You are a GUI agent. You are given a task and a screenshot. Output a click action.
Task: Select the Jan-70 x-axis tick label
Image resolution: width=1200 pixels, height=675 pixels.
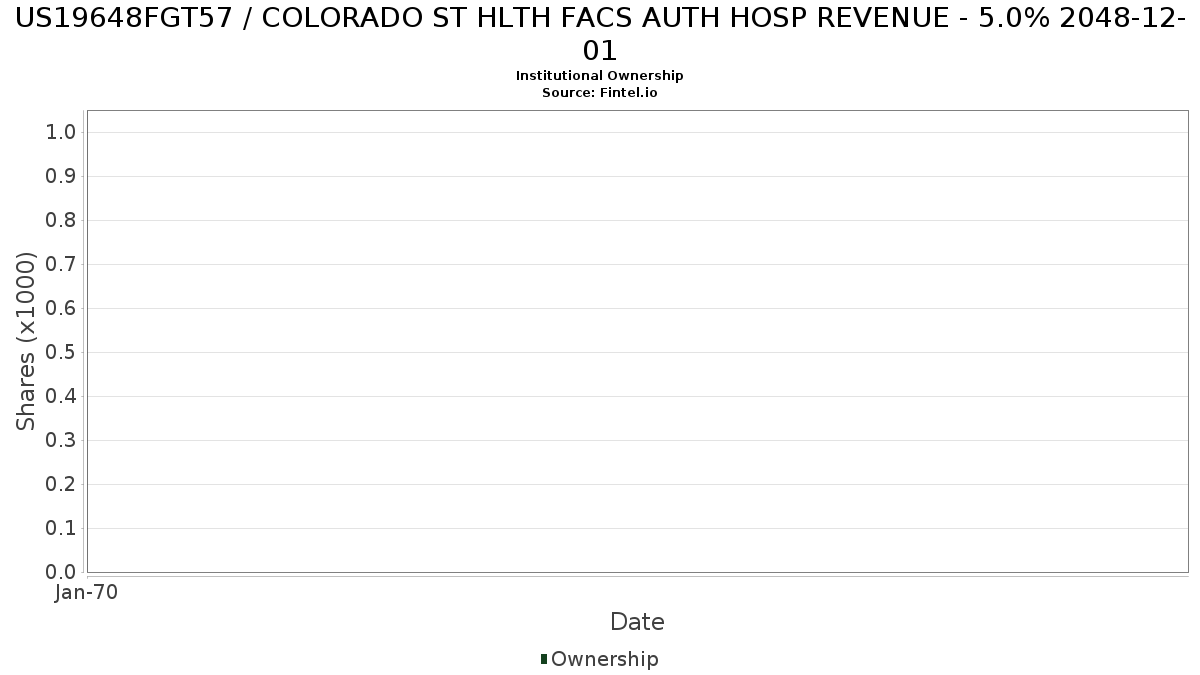pyautogui.click(x=87, y=593)
